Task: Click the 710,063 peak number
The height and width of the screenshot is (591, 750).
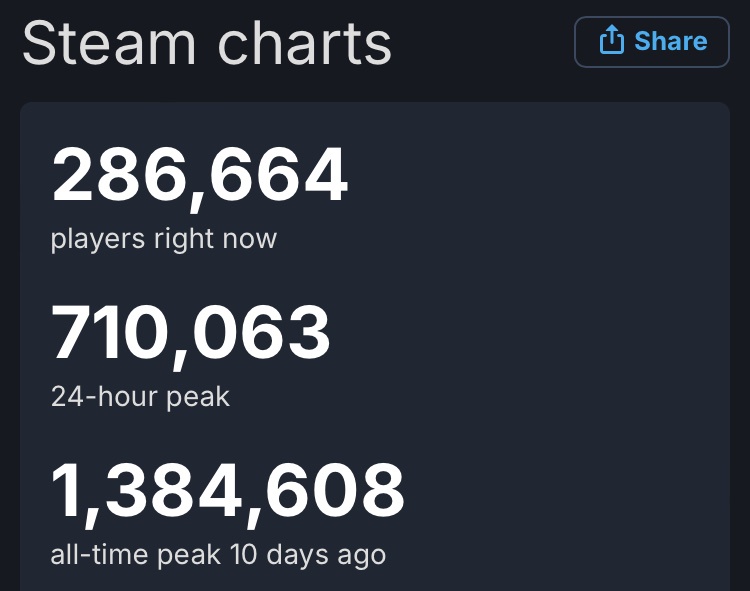Action: (190, 334)
